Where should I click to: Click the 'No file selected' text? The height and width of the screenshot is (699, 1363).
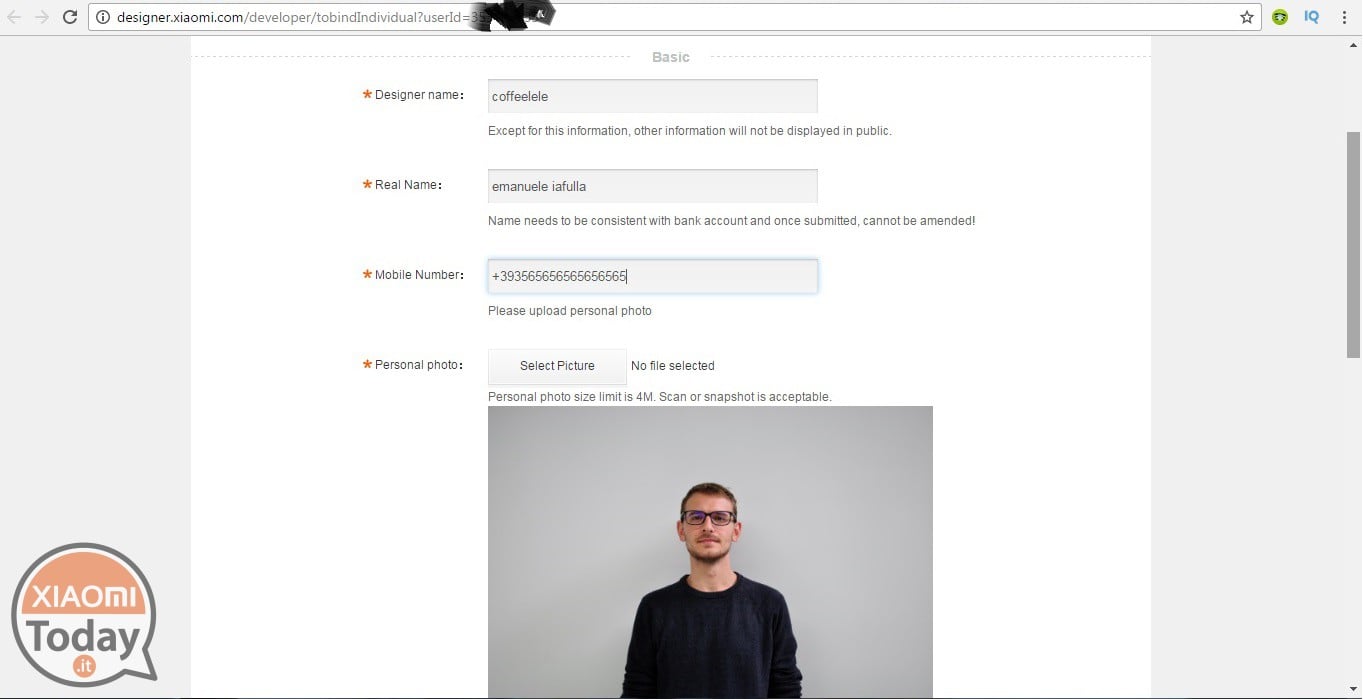click(x=673, y=366)
